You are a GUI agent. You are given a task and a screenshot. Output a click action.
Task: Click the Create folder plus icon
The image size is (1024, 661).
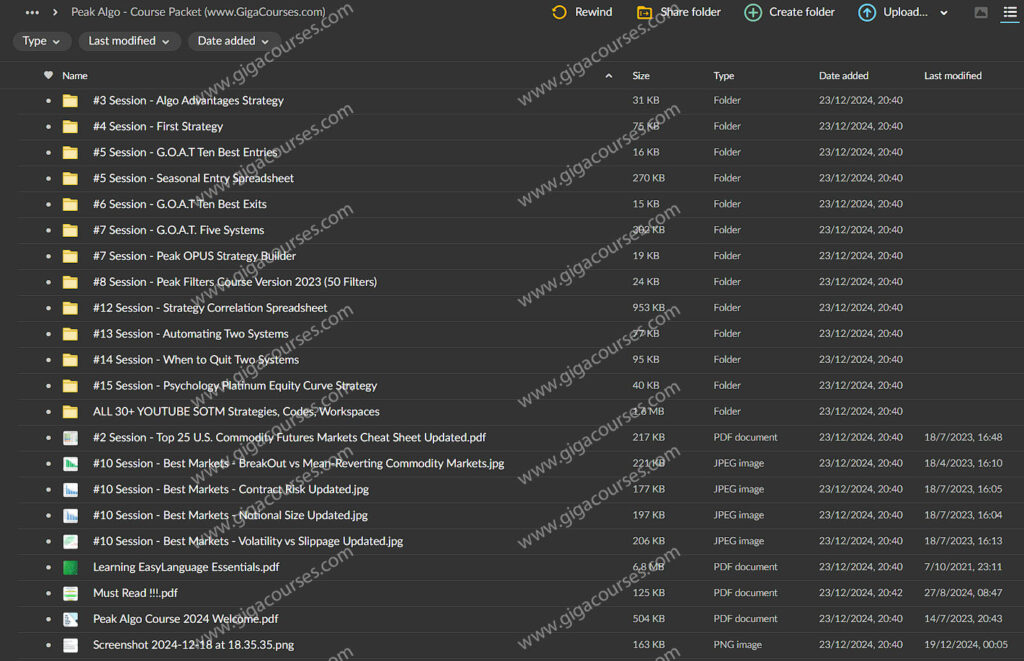[x=753, y=12]
